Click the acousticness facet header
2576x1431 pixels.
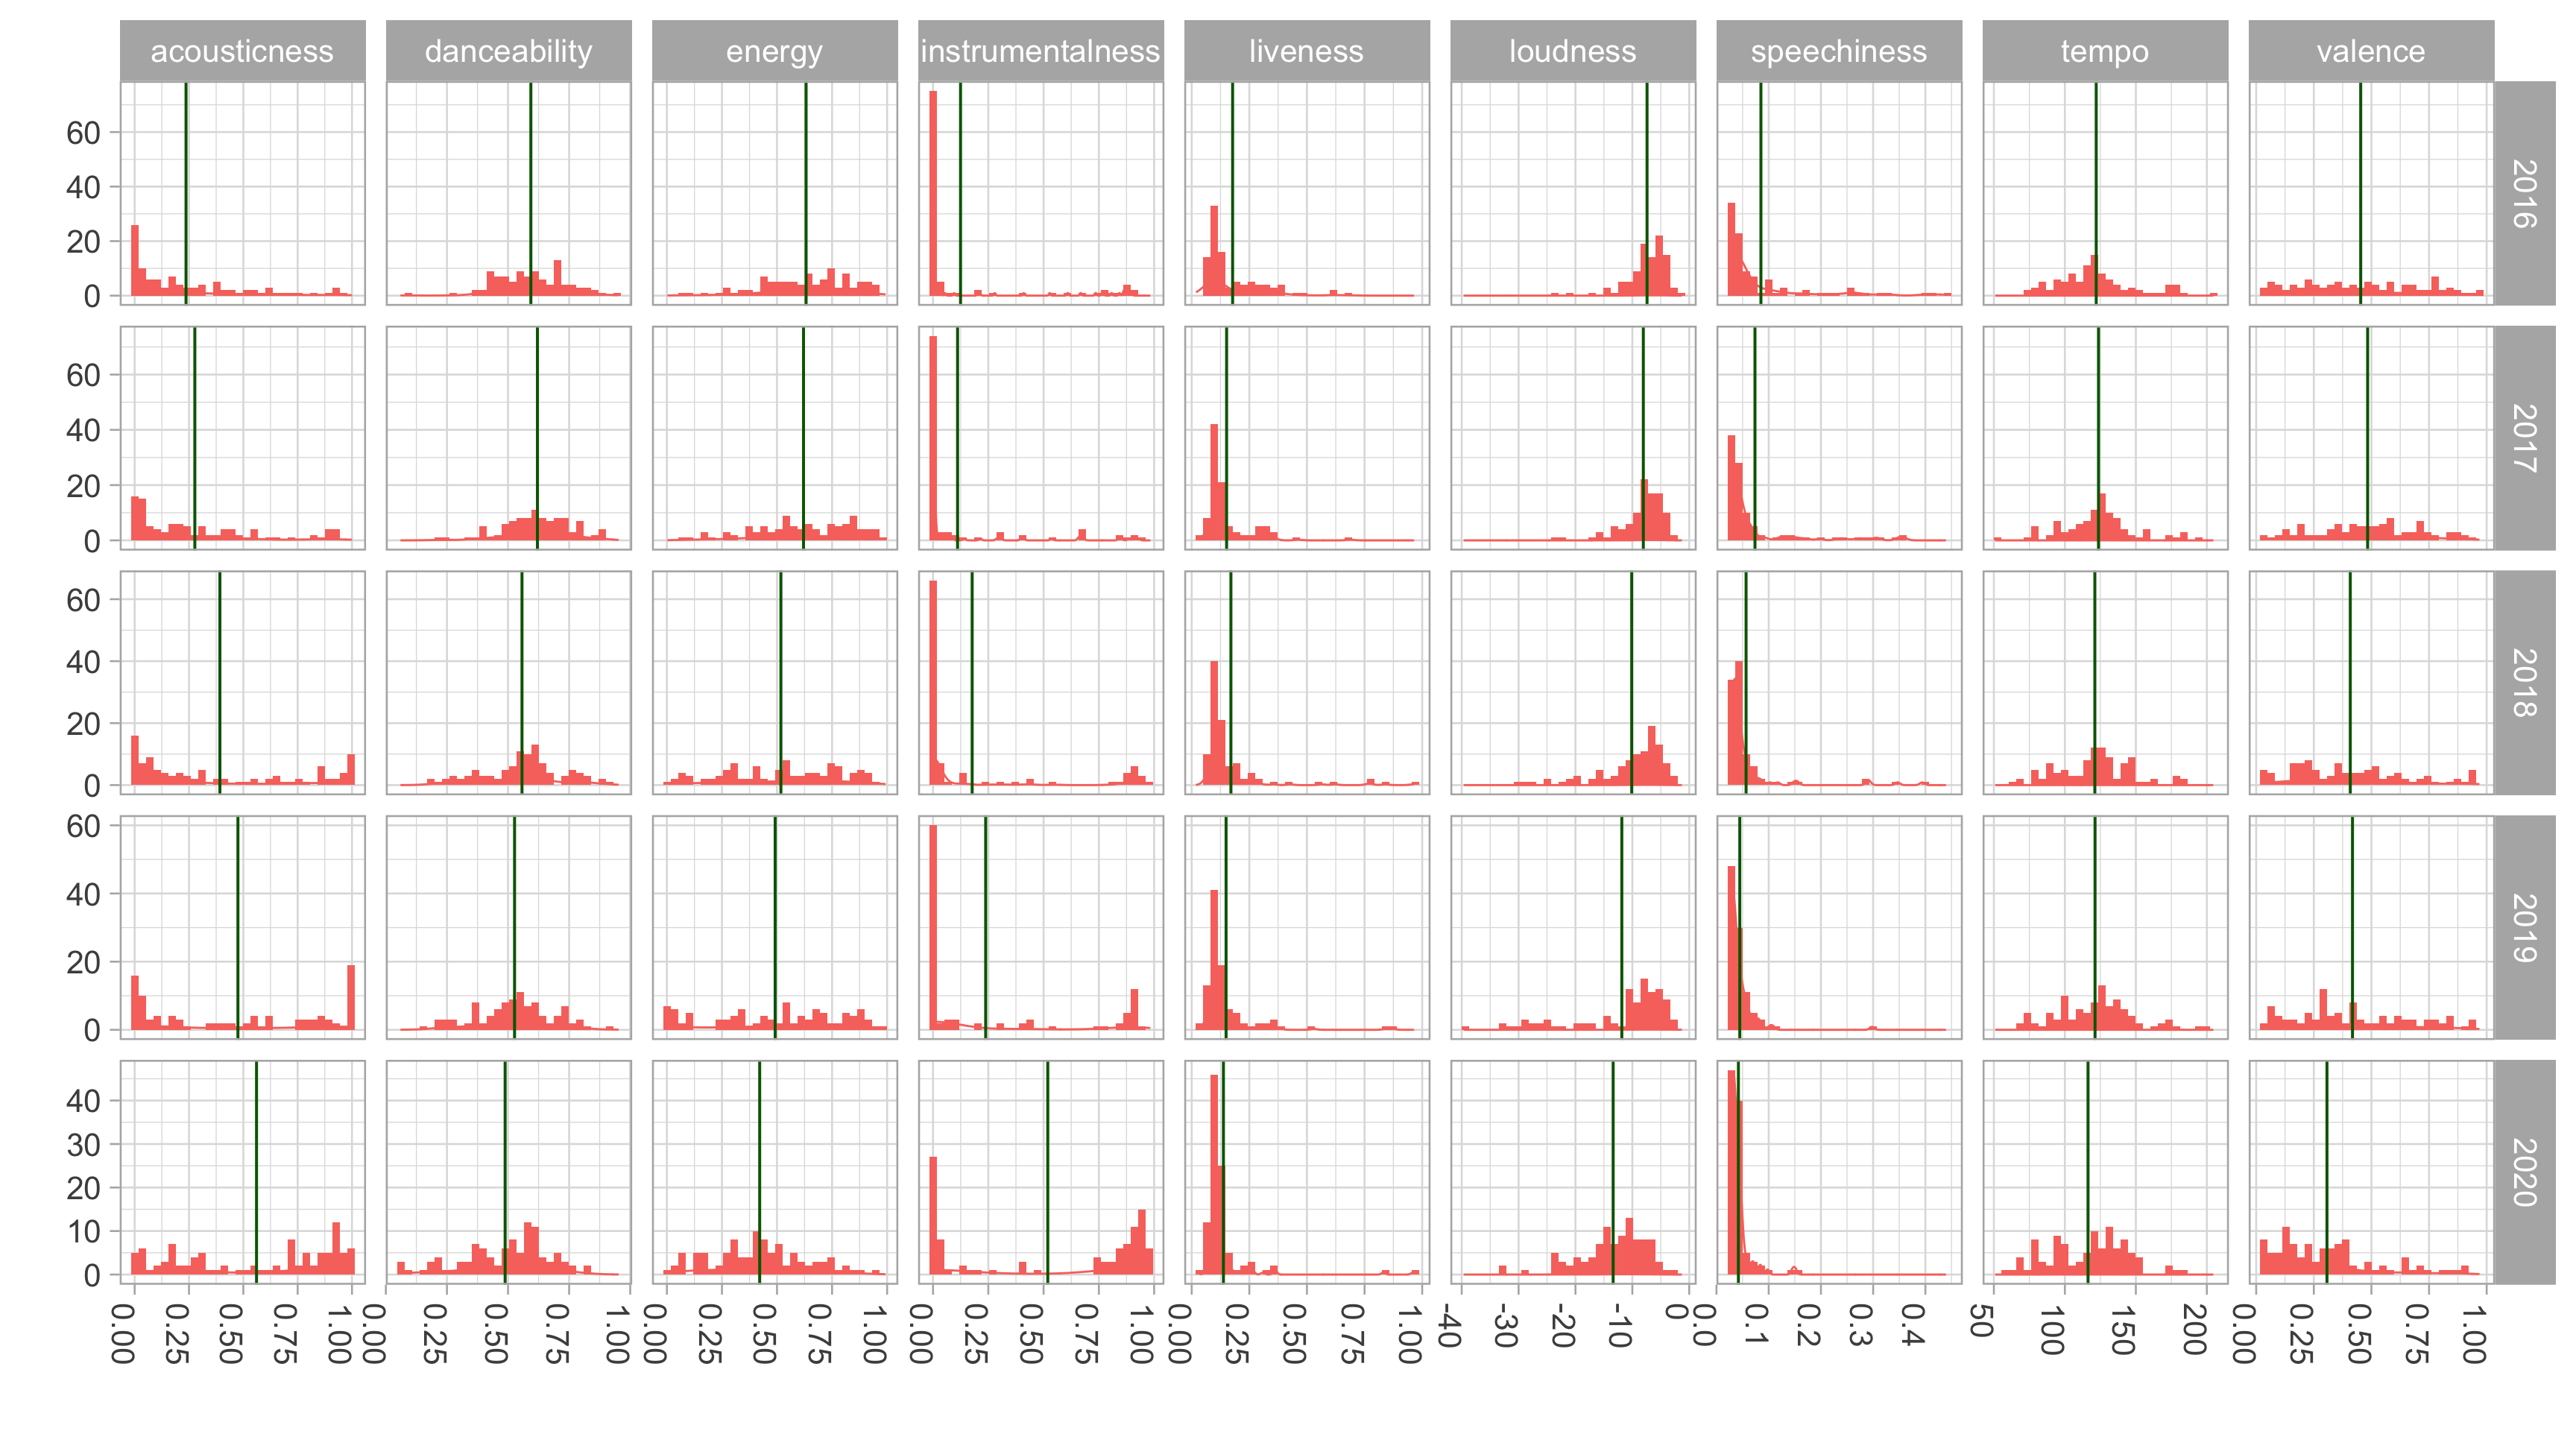coord(242,51)
